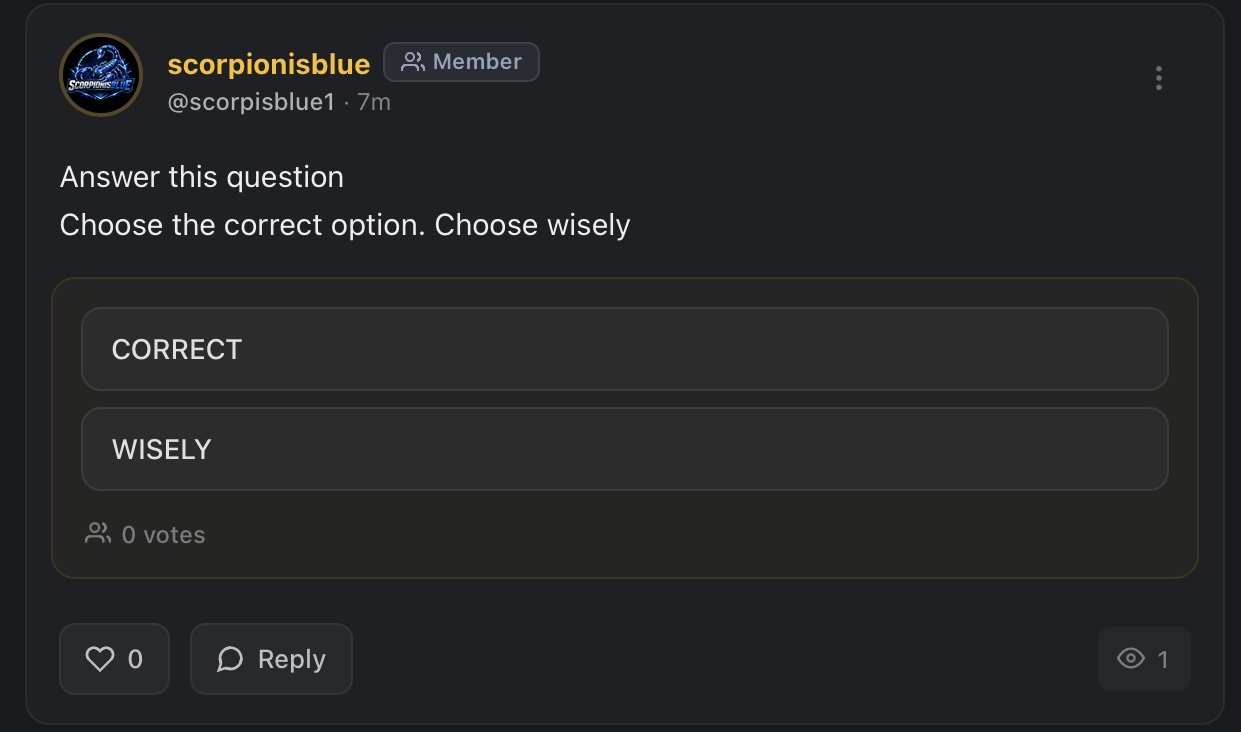1241x732 pixels.
Task: Click the voters icon beside 0 votes
Action: coord(98,534)
